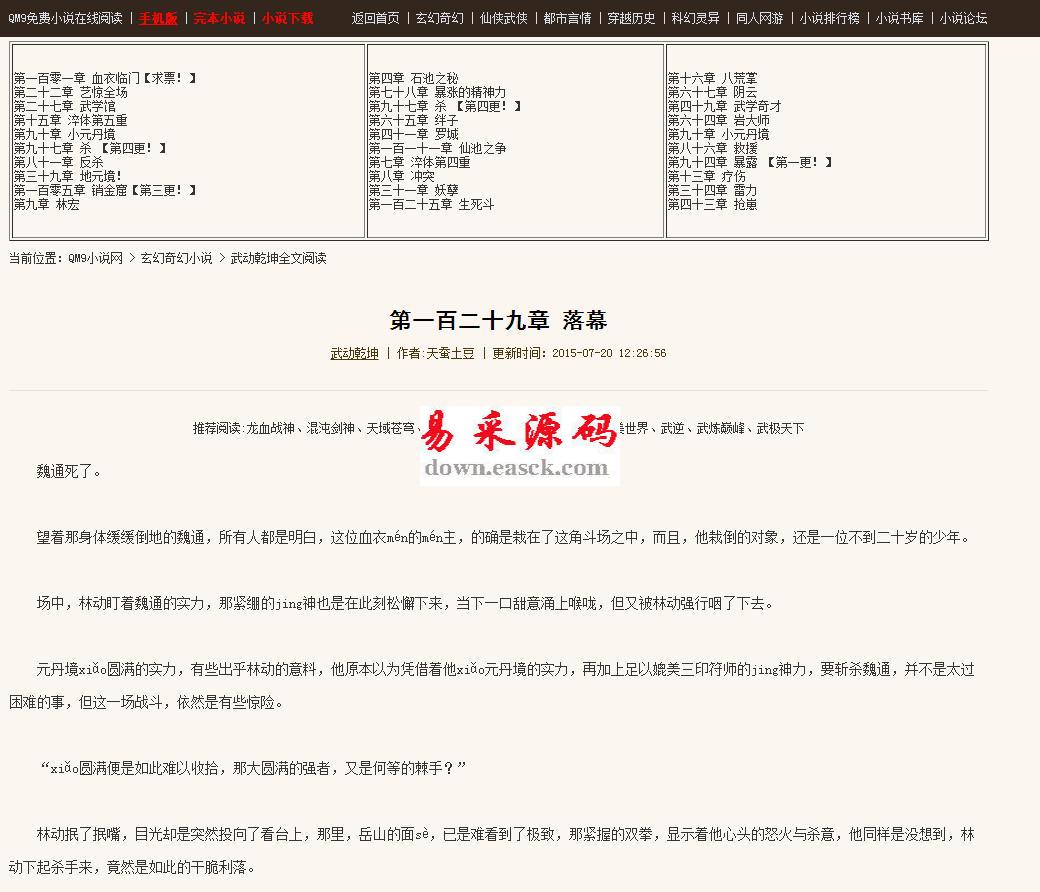Image resolution: width=1040 pixels, height=892 pixels.
Task: Open chapter 第十三章 疗伤
Action: [706, 176]
